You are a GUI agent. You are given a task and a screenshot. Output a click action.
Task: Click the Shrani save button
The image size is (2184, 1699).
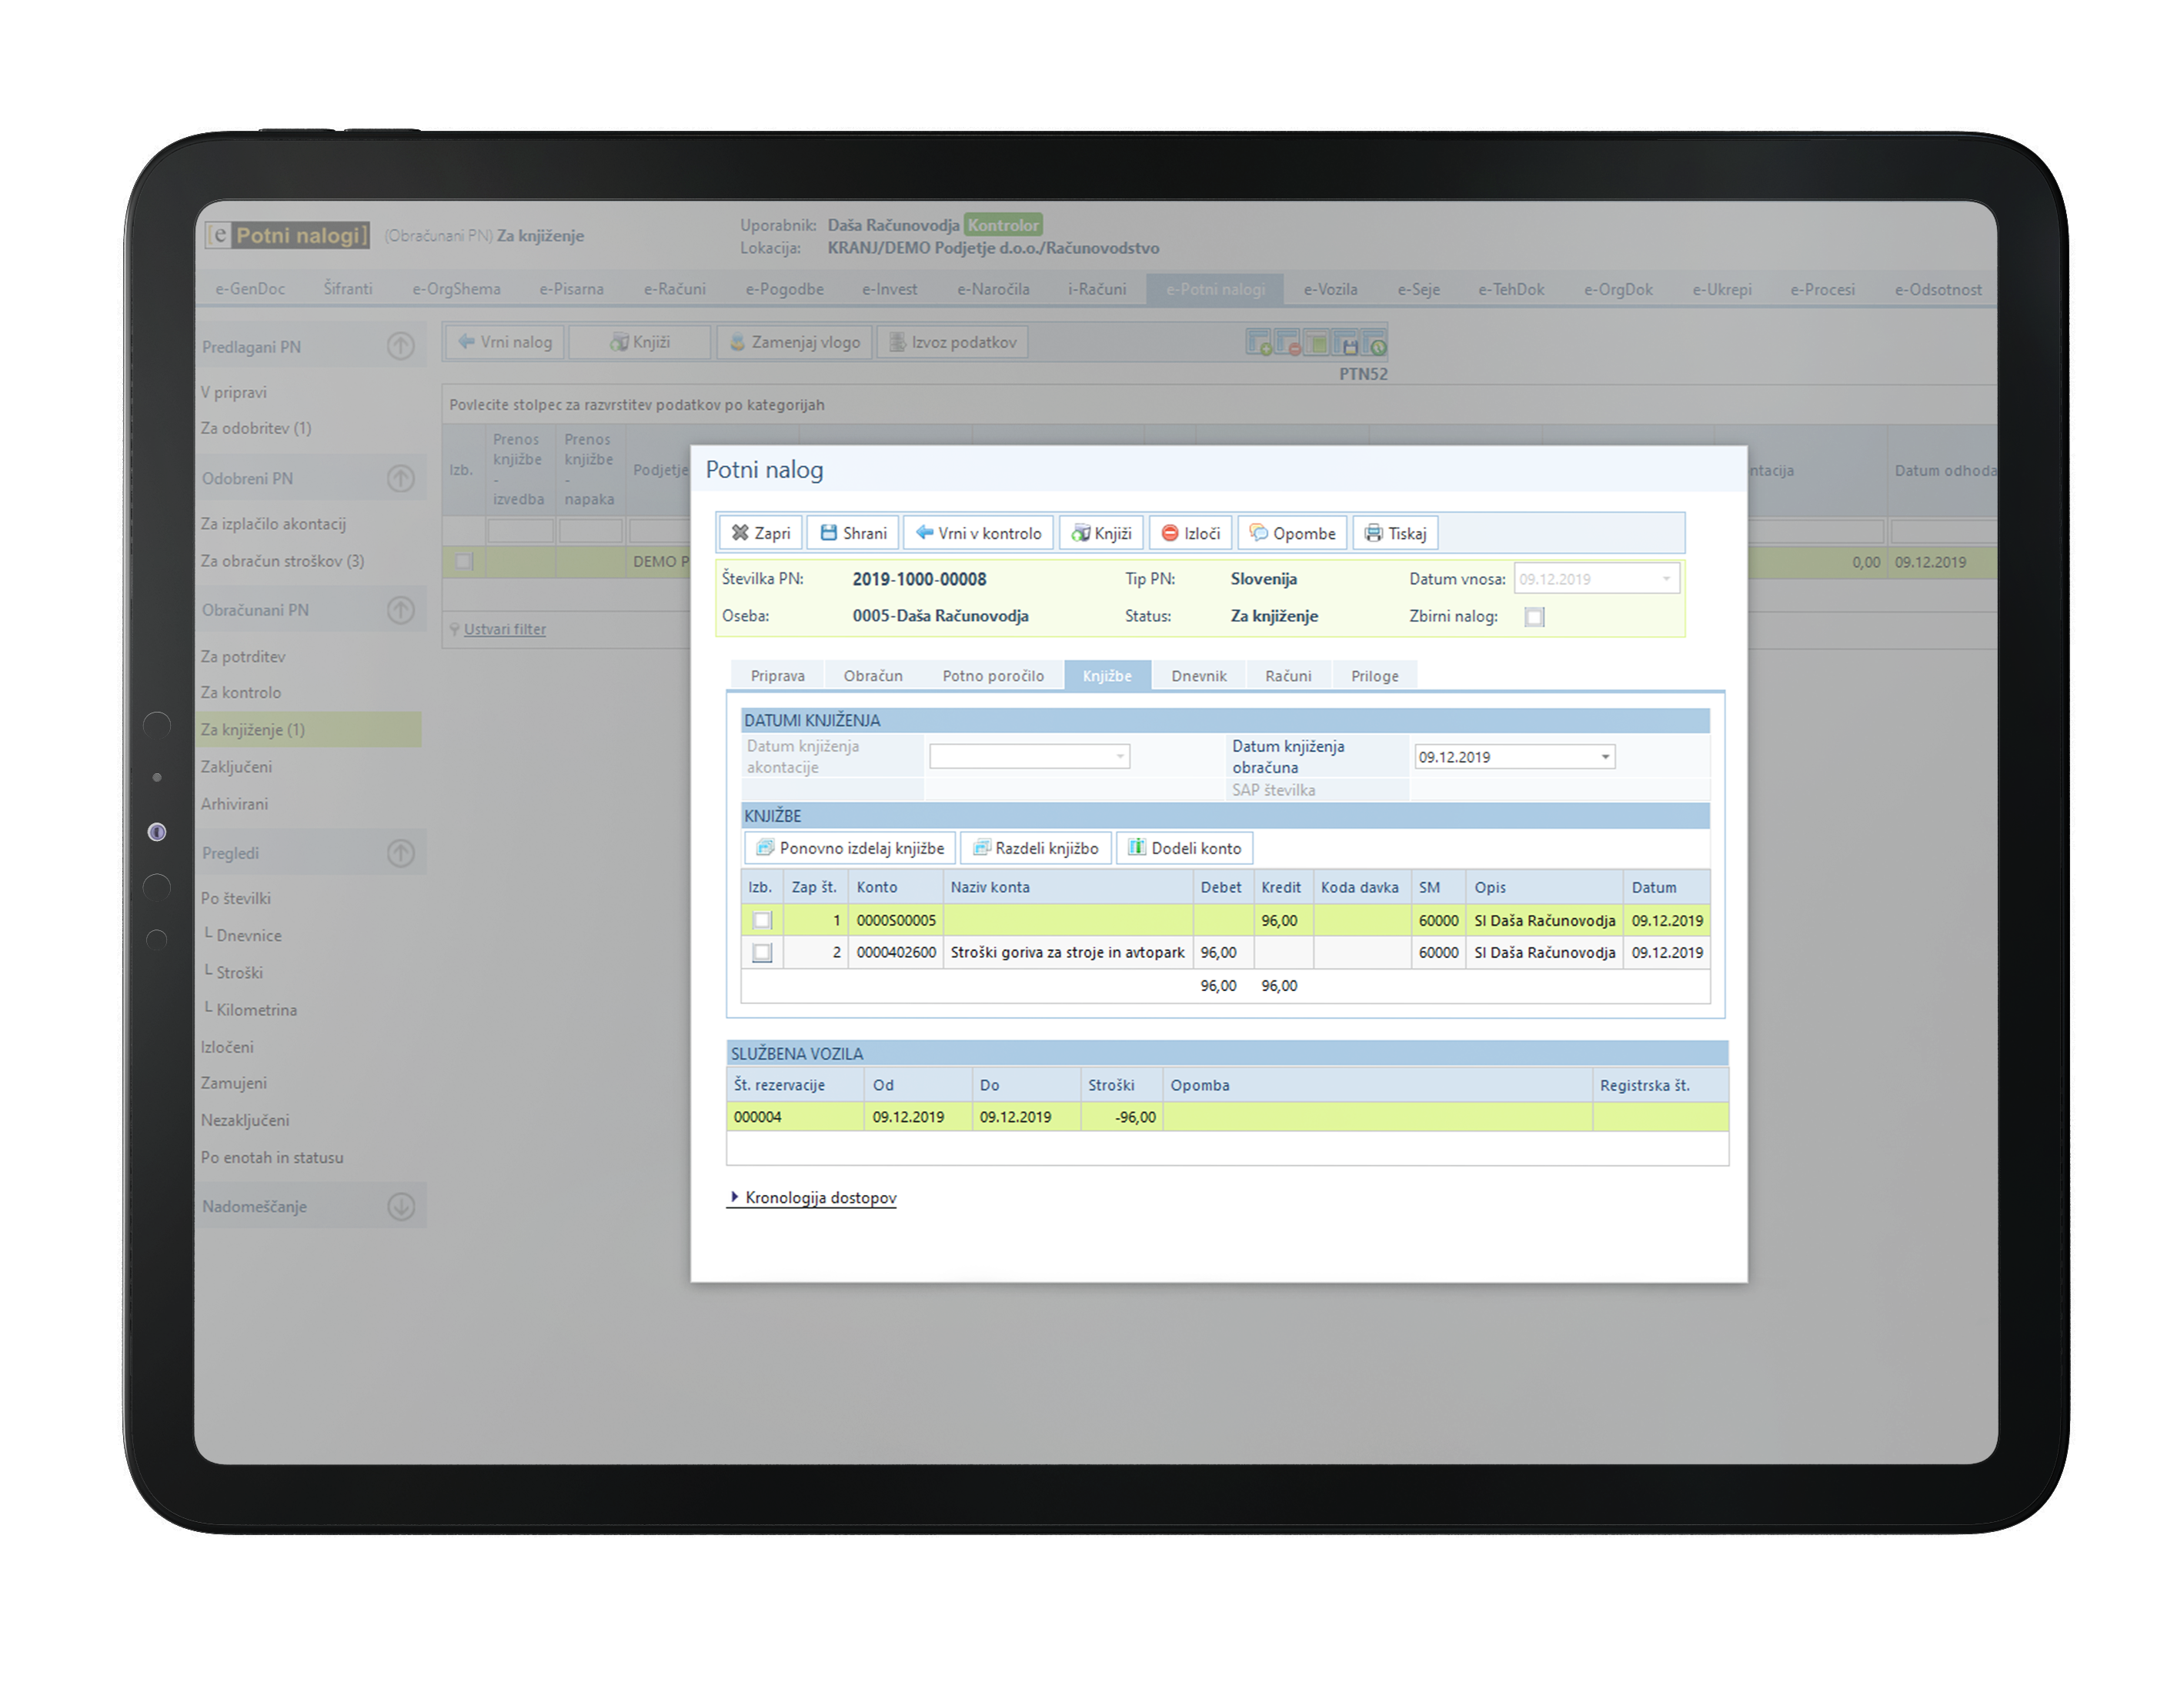click(853, 533)
